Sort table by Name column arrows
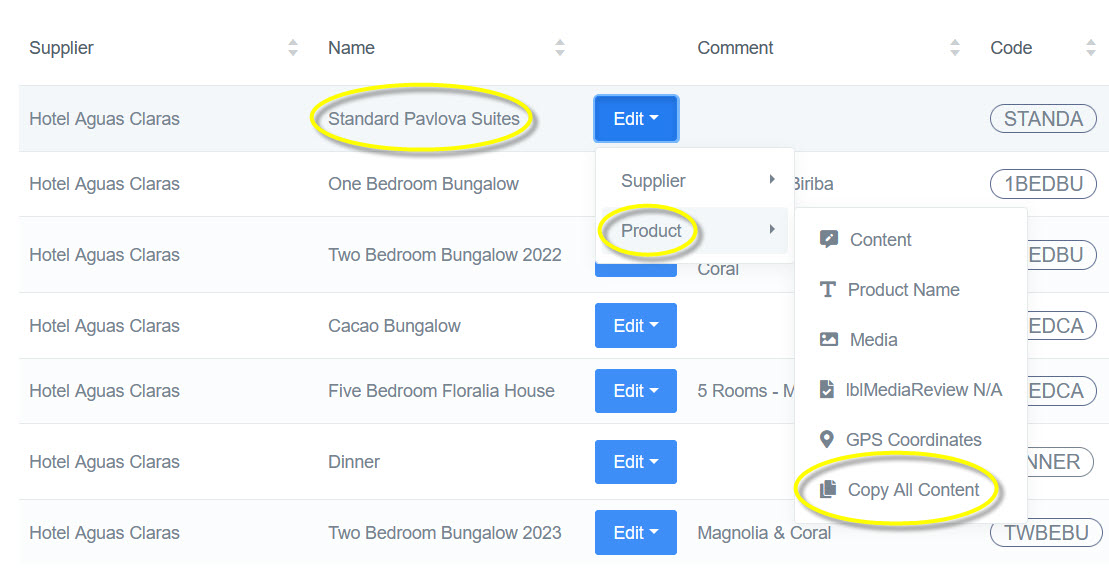 560,48
